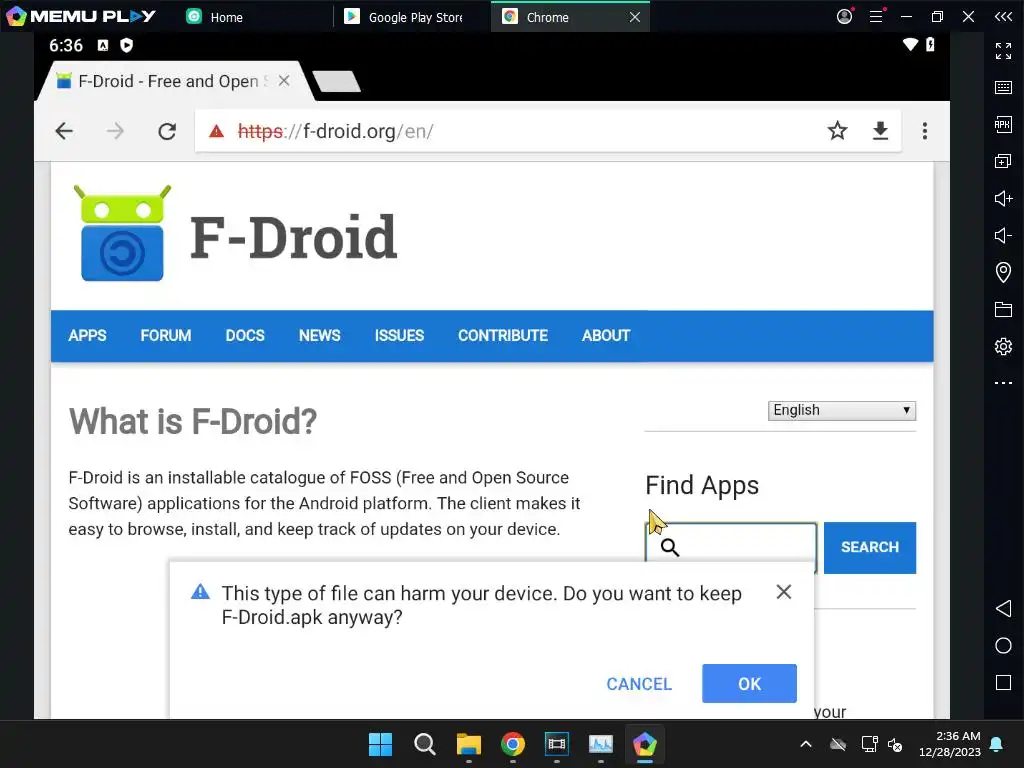This screenshot has width=1024, height=768.
Task: Open the FORUM menu item
Action: click(x=165, y=336)
